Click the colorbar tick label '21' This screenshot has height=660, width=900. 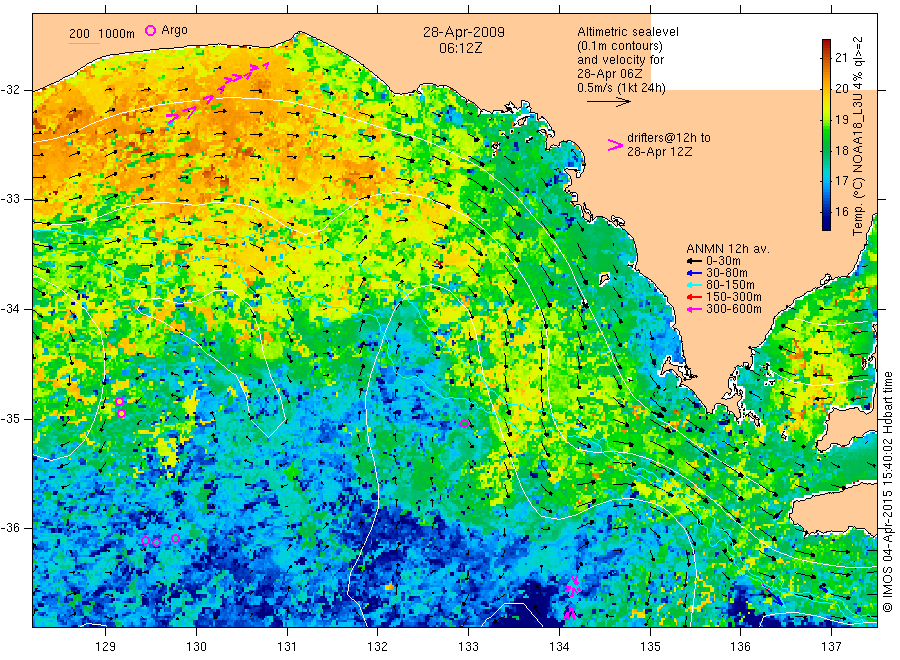(841, 57)
